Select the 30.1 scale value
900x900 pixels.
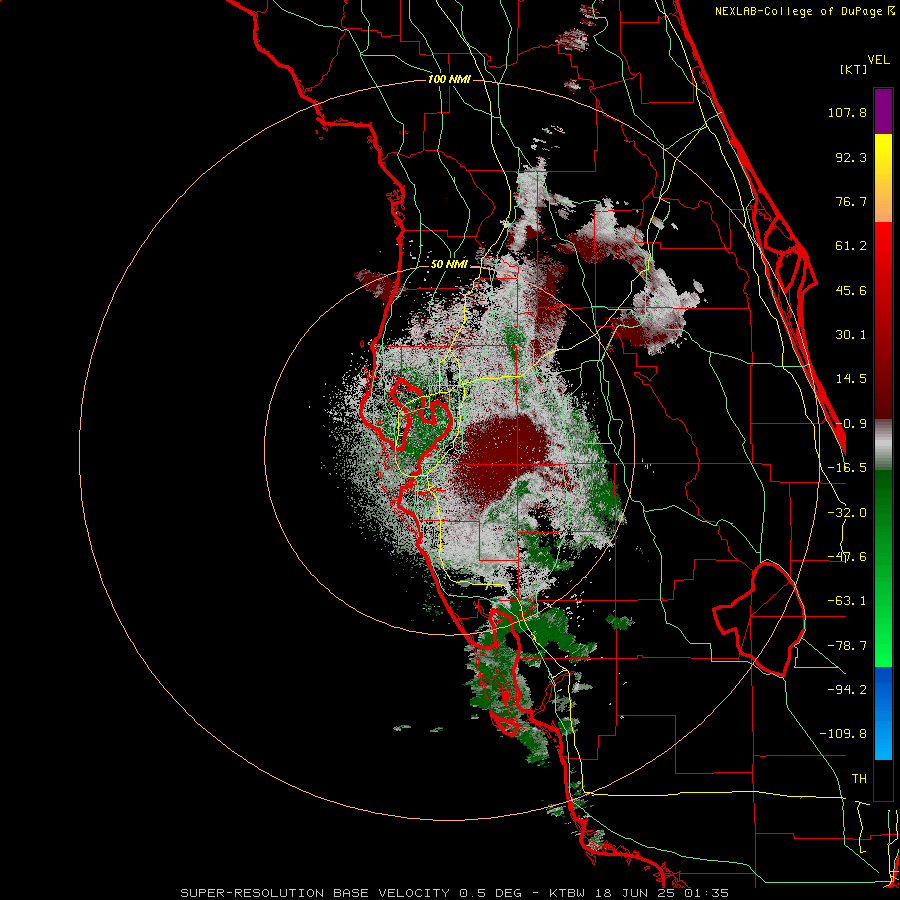[851, 335]
